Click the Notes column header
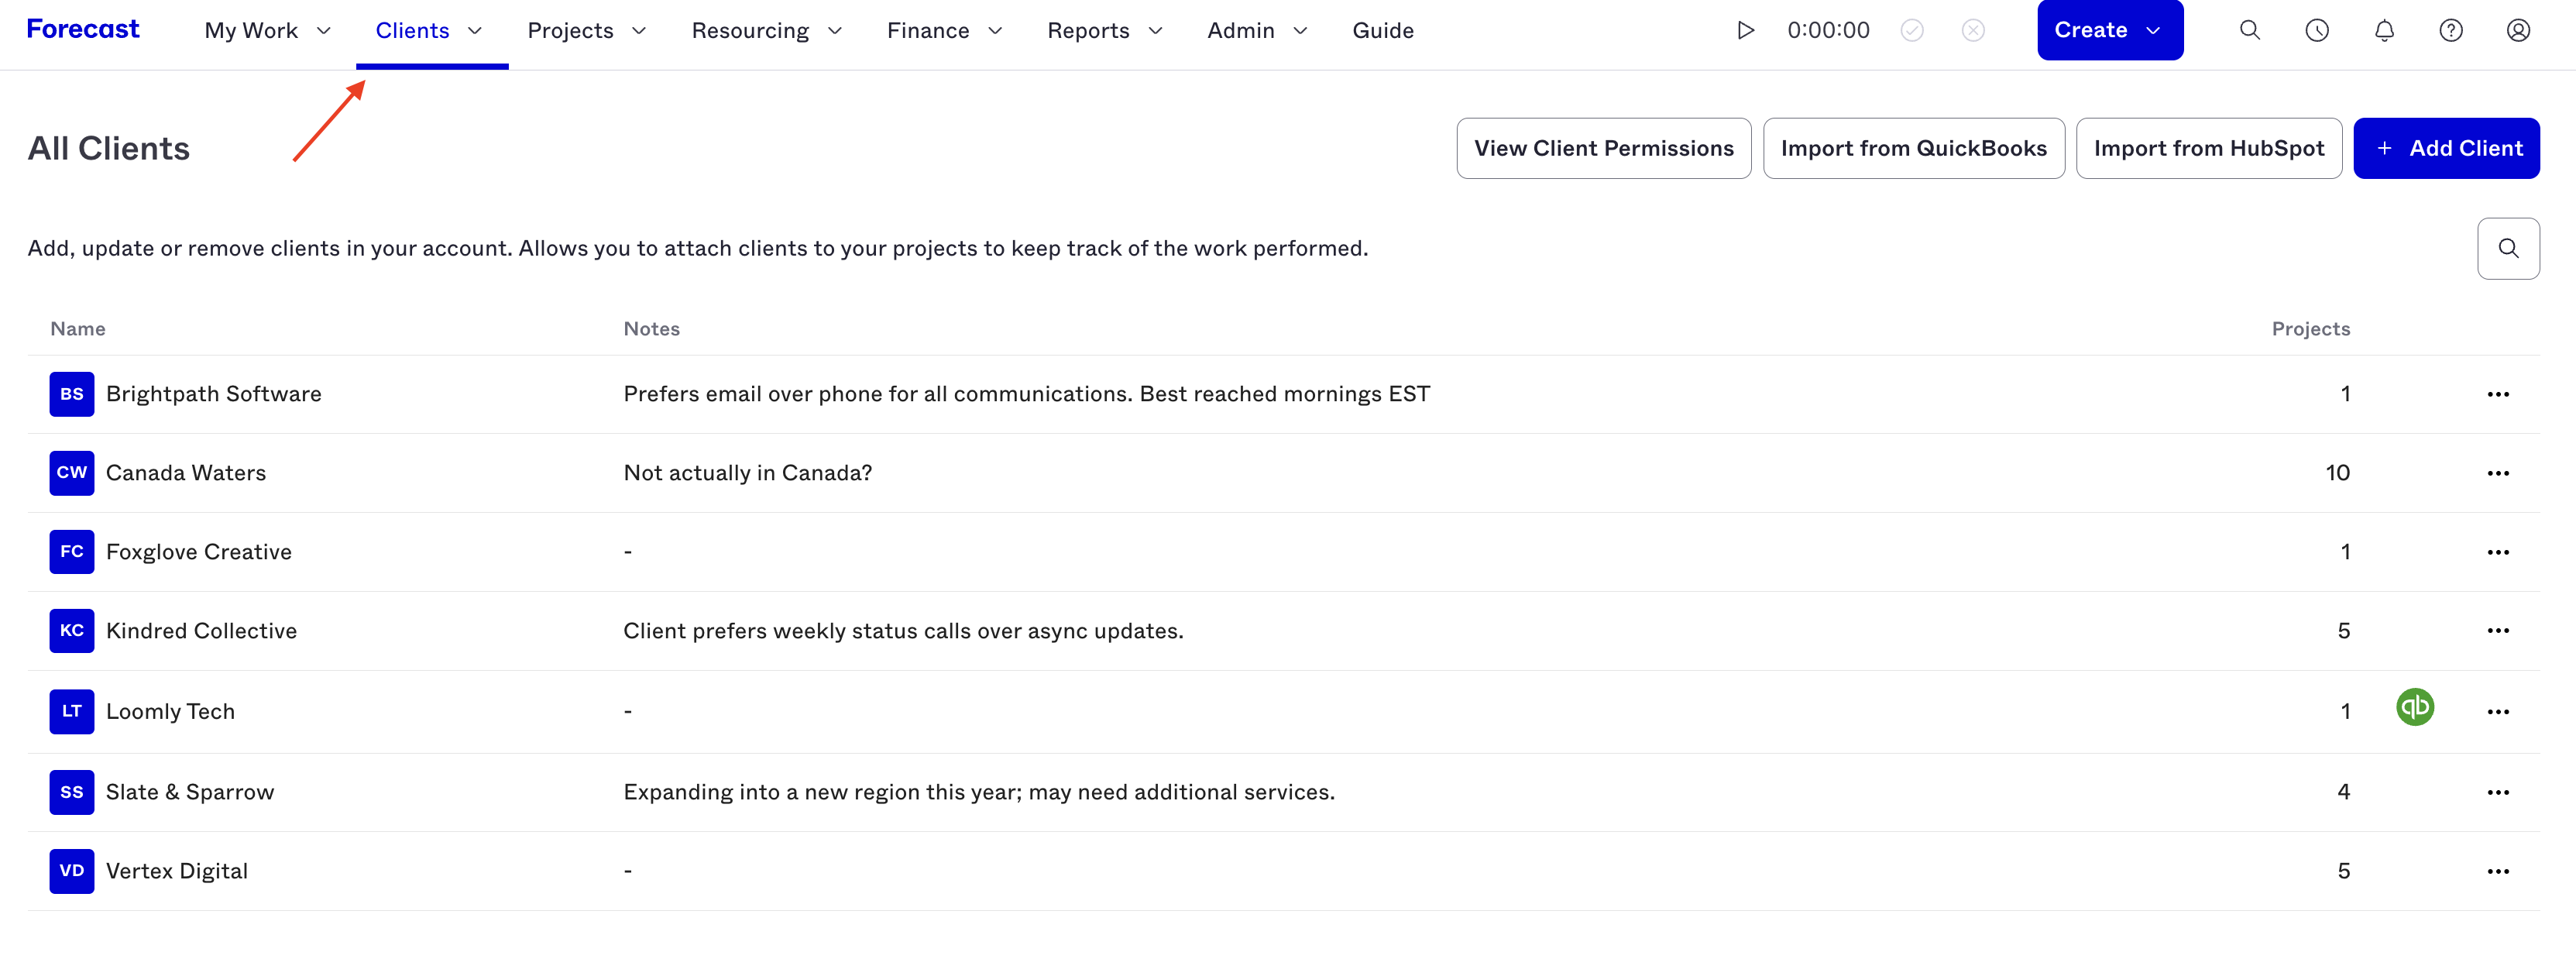This screenshot has height=959, width=2576. click(x=651, y=329)
